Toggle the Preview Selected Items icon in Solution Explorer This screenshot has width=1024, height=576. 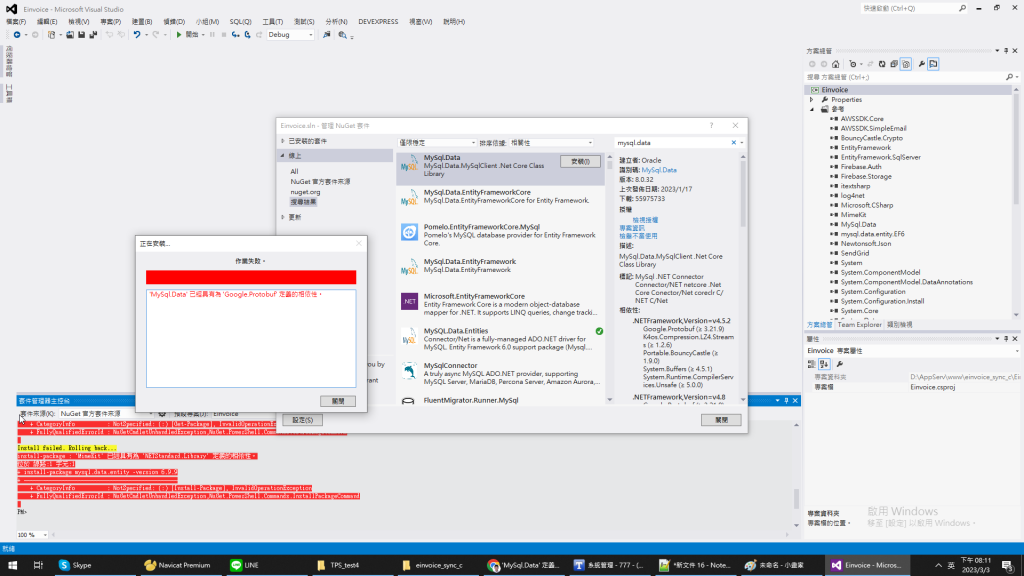(x=933, y=64)
